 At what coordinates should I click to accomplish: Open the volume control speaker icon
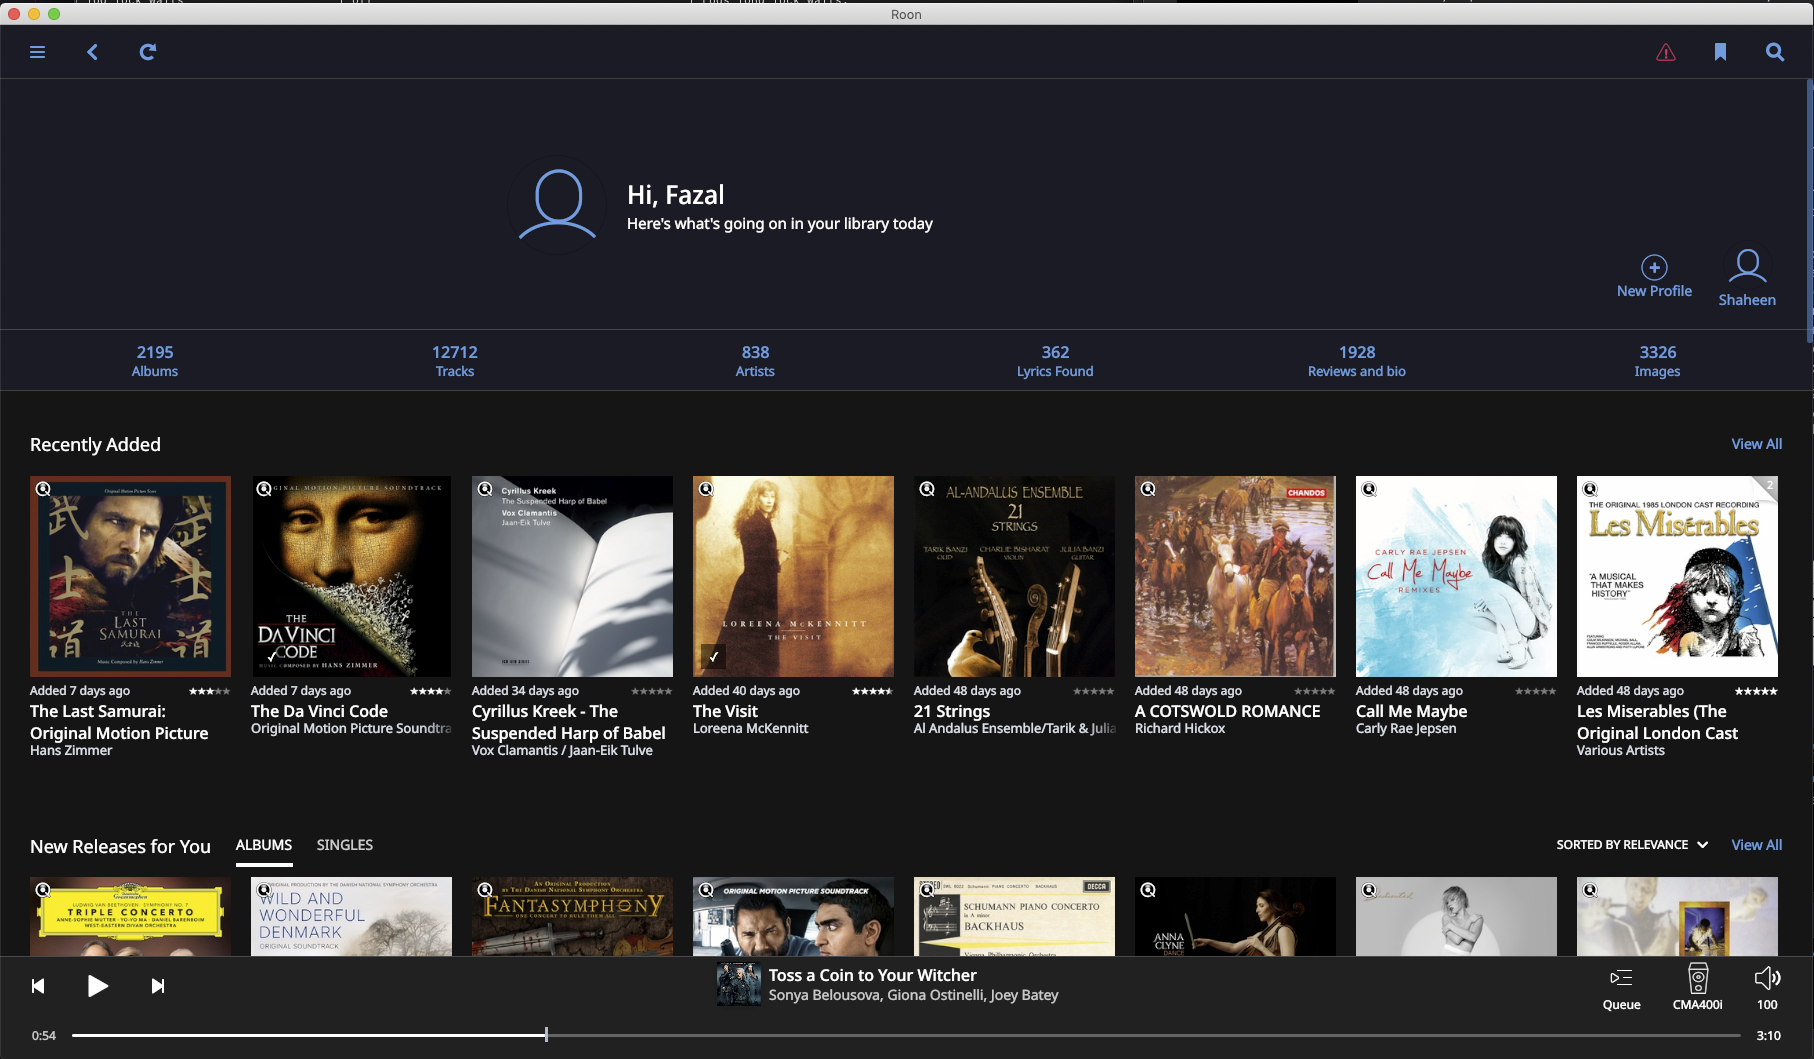click(x=1767, y=986)
